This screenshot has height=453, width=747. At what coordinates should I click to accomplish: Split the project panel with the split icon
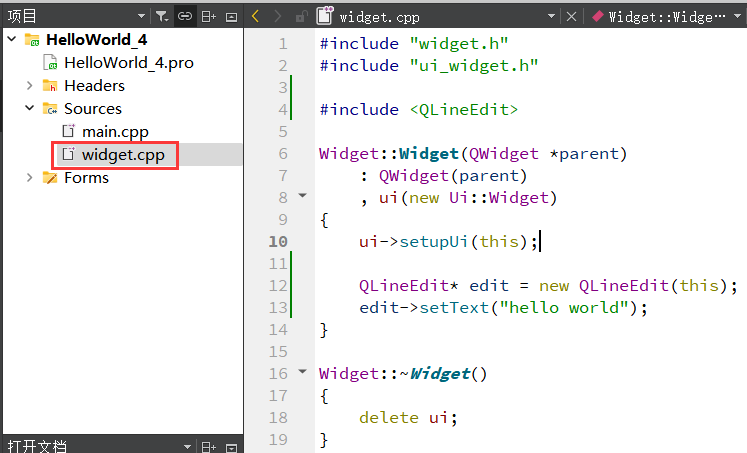pyautogui.click(x=209, y=17)
